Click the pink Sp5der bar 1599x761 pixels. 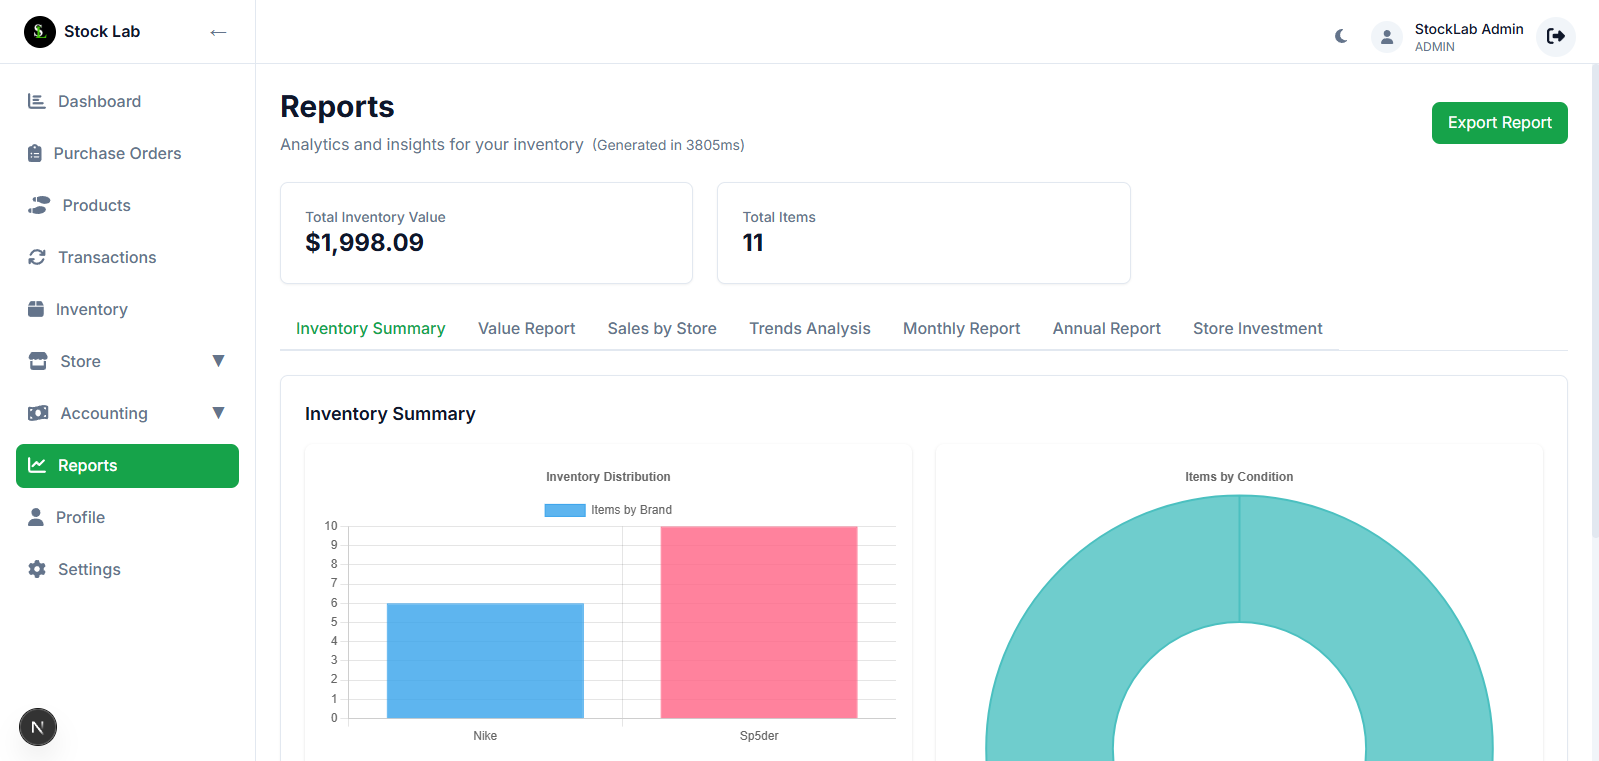click(x=759, y=622)
